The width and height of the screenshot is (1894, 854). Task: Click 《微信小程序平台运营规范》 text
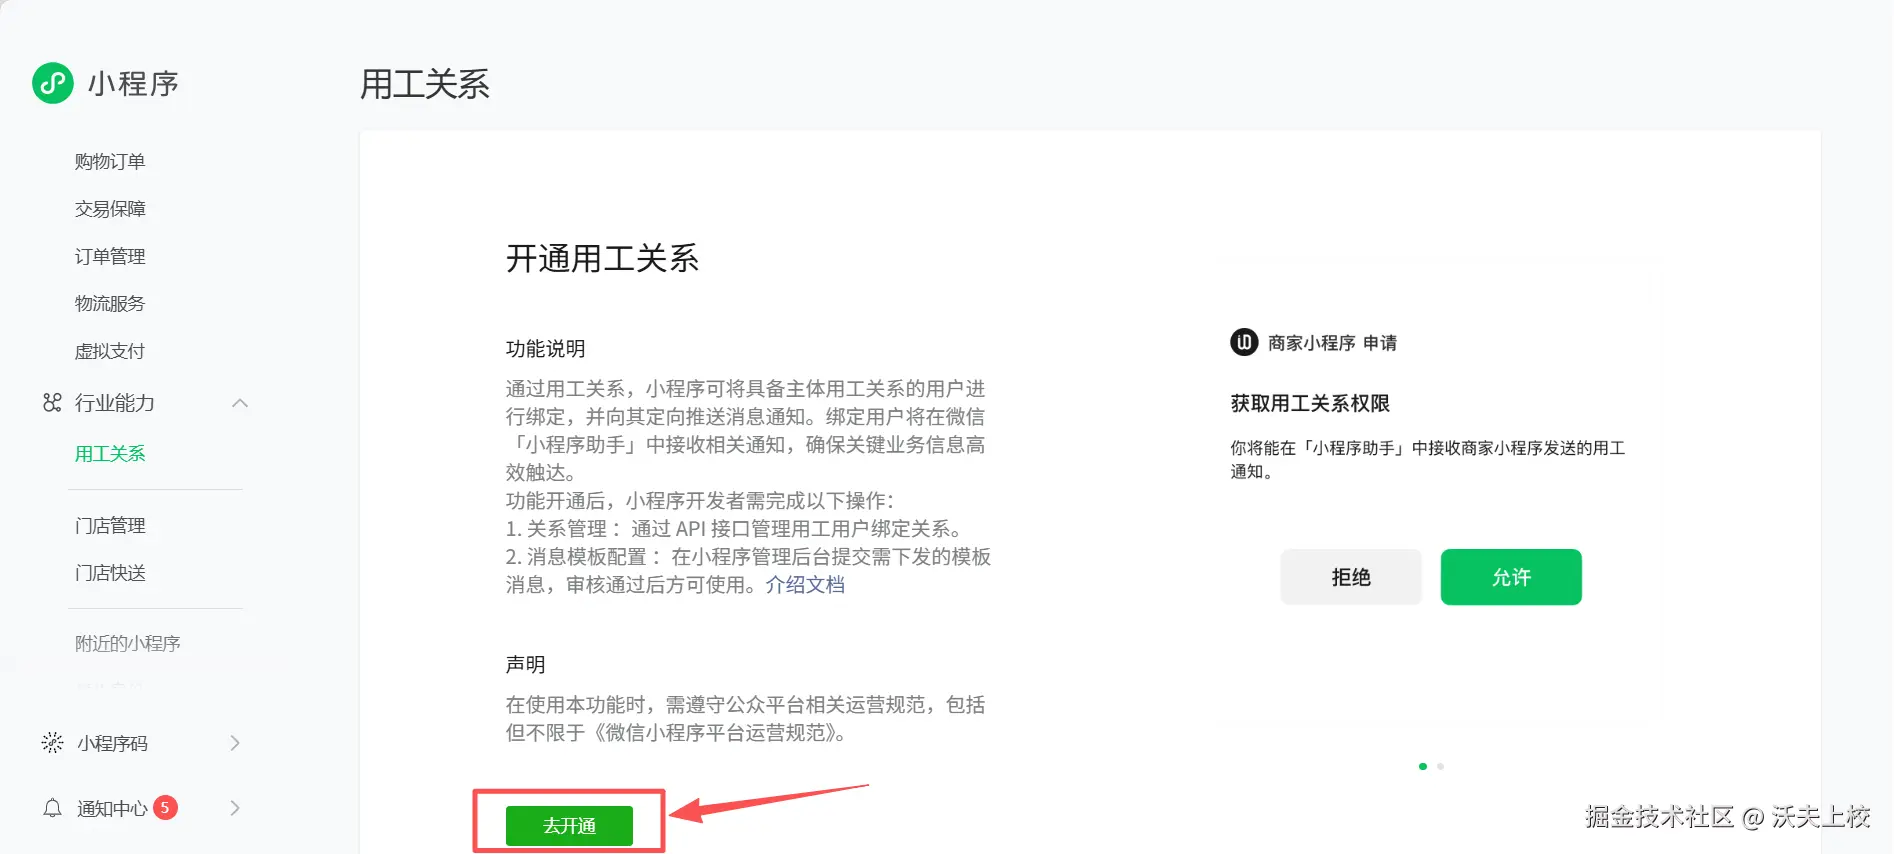pyautogui.click(x=715, y=732)
